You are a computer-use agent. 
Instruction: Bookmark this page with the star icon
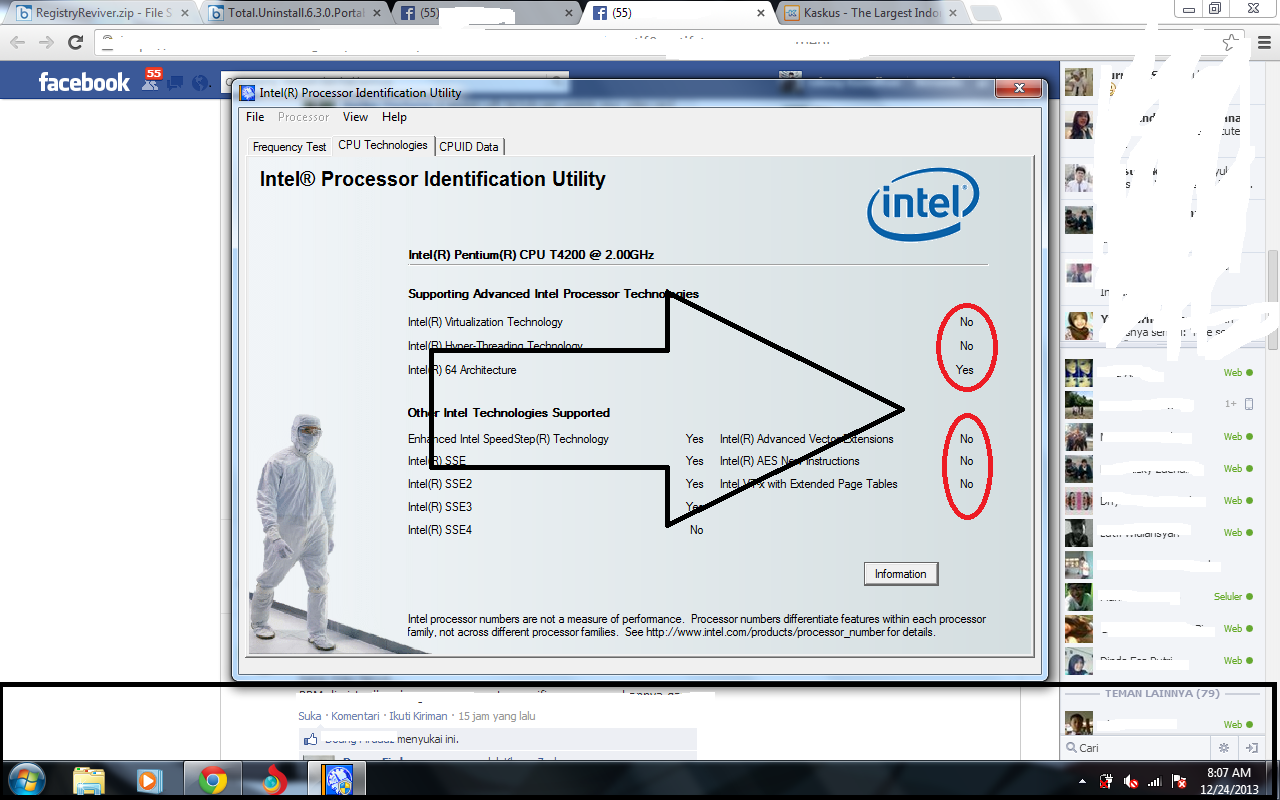click(x=1231, y=42)
